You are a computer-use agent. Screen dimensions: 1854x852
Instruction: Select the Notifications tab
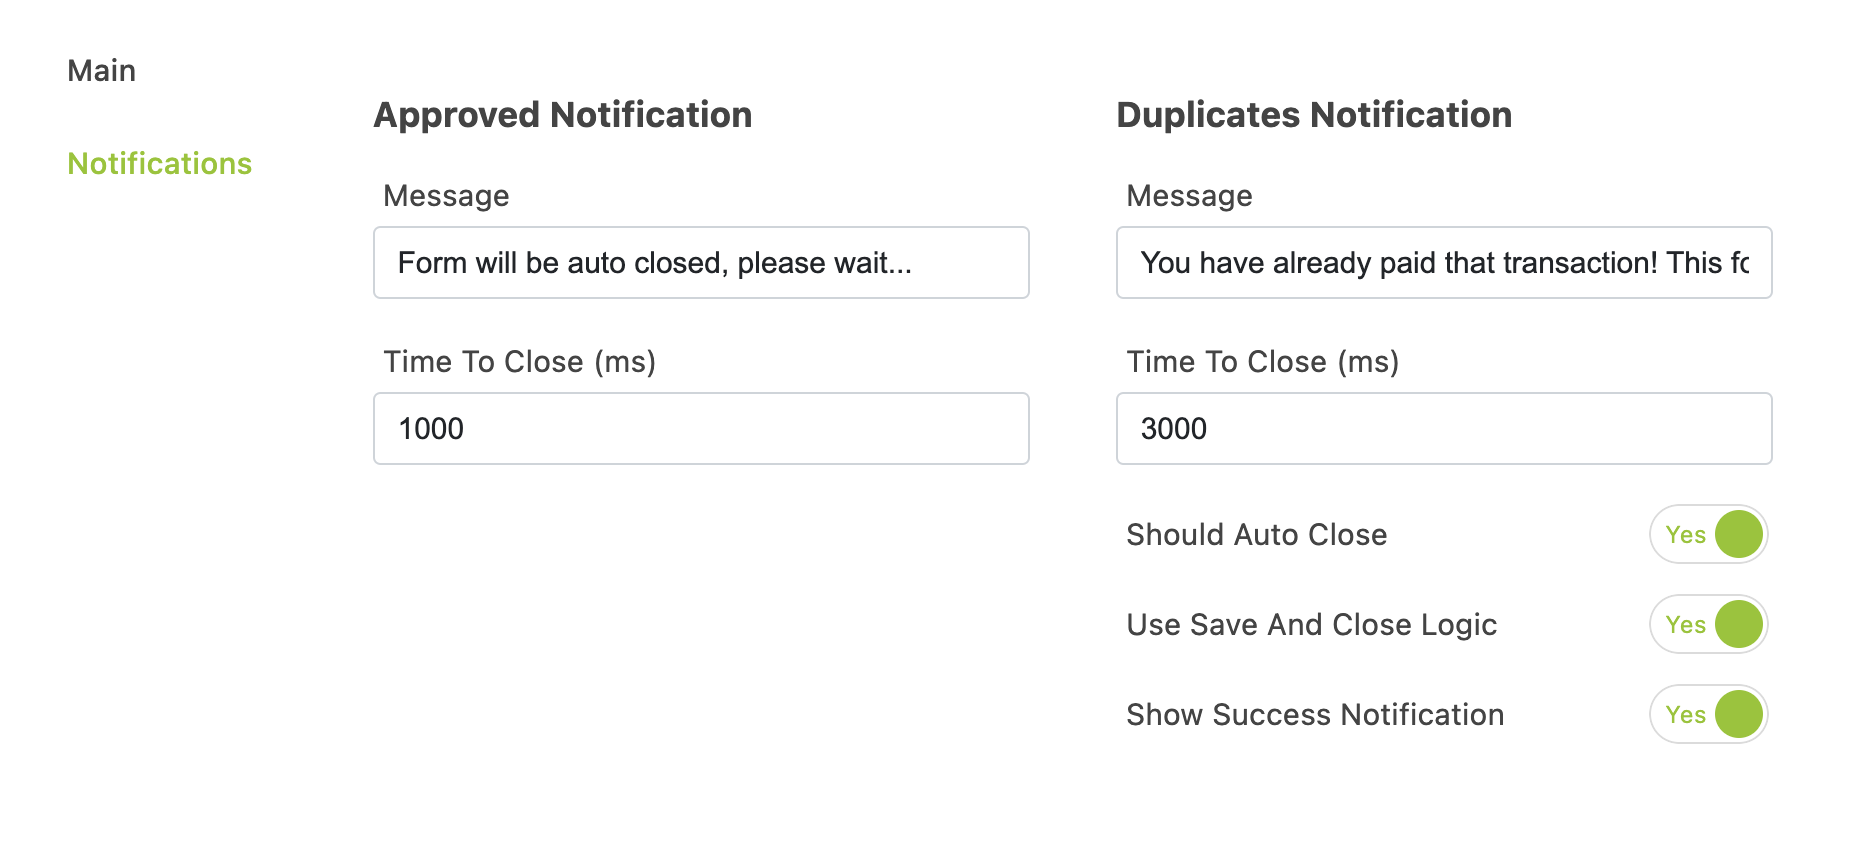click(x=159, y=163)
